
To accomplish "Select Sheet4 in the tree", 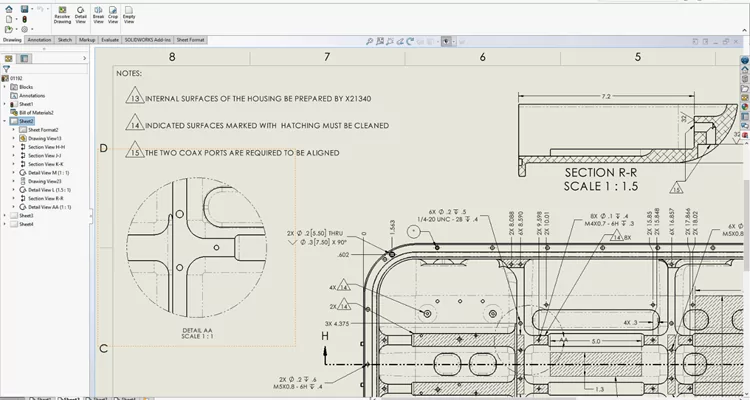I will click(22, 224).
